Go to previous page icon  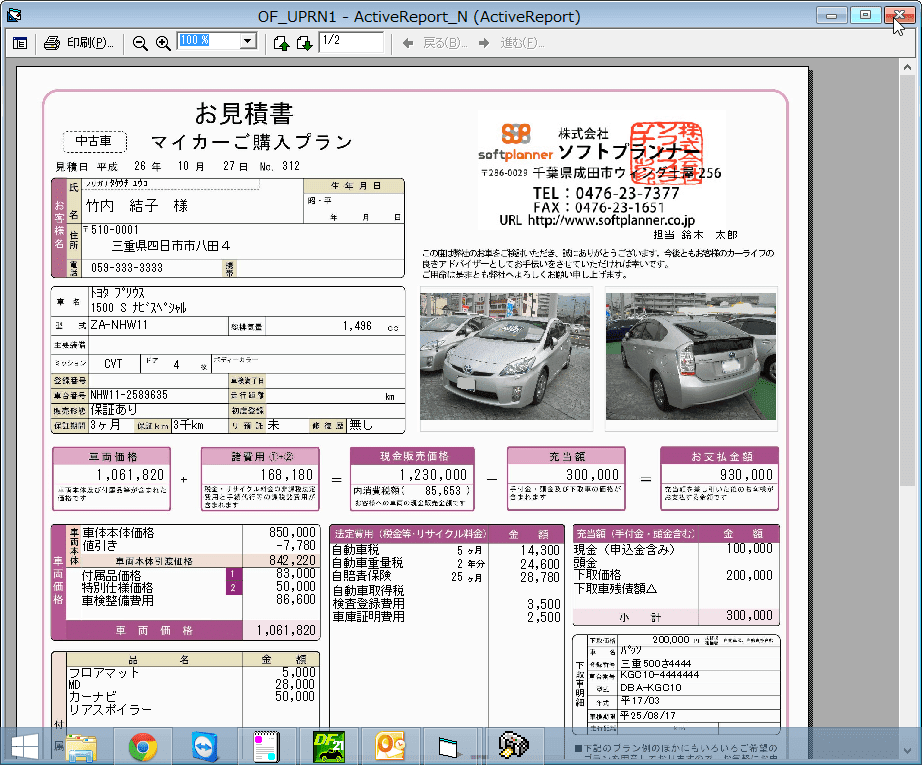tap(282, 43)
